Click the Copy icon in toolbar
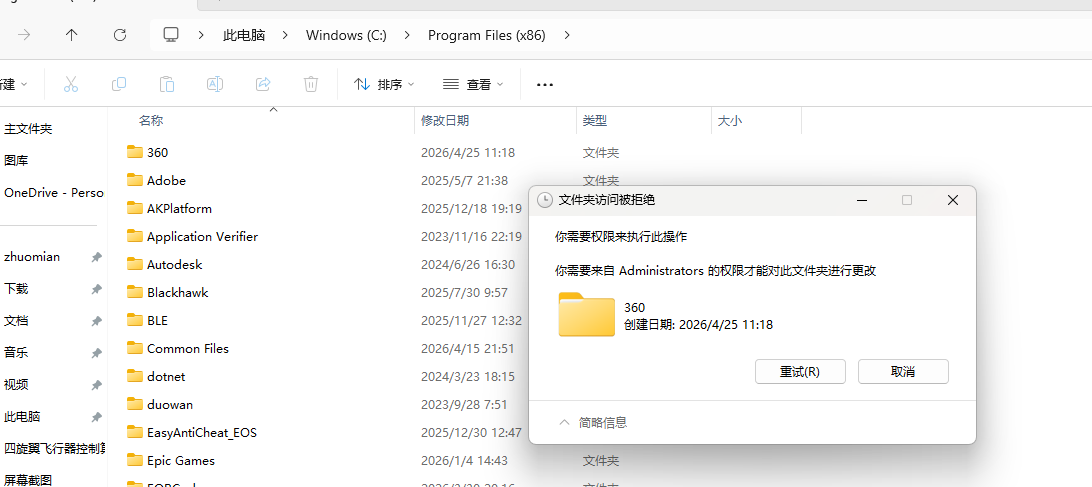 pos(119,84)
